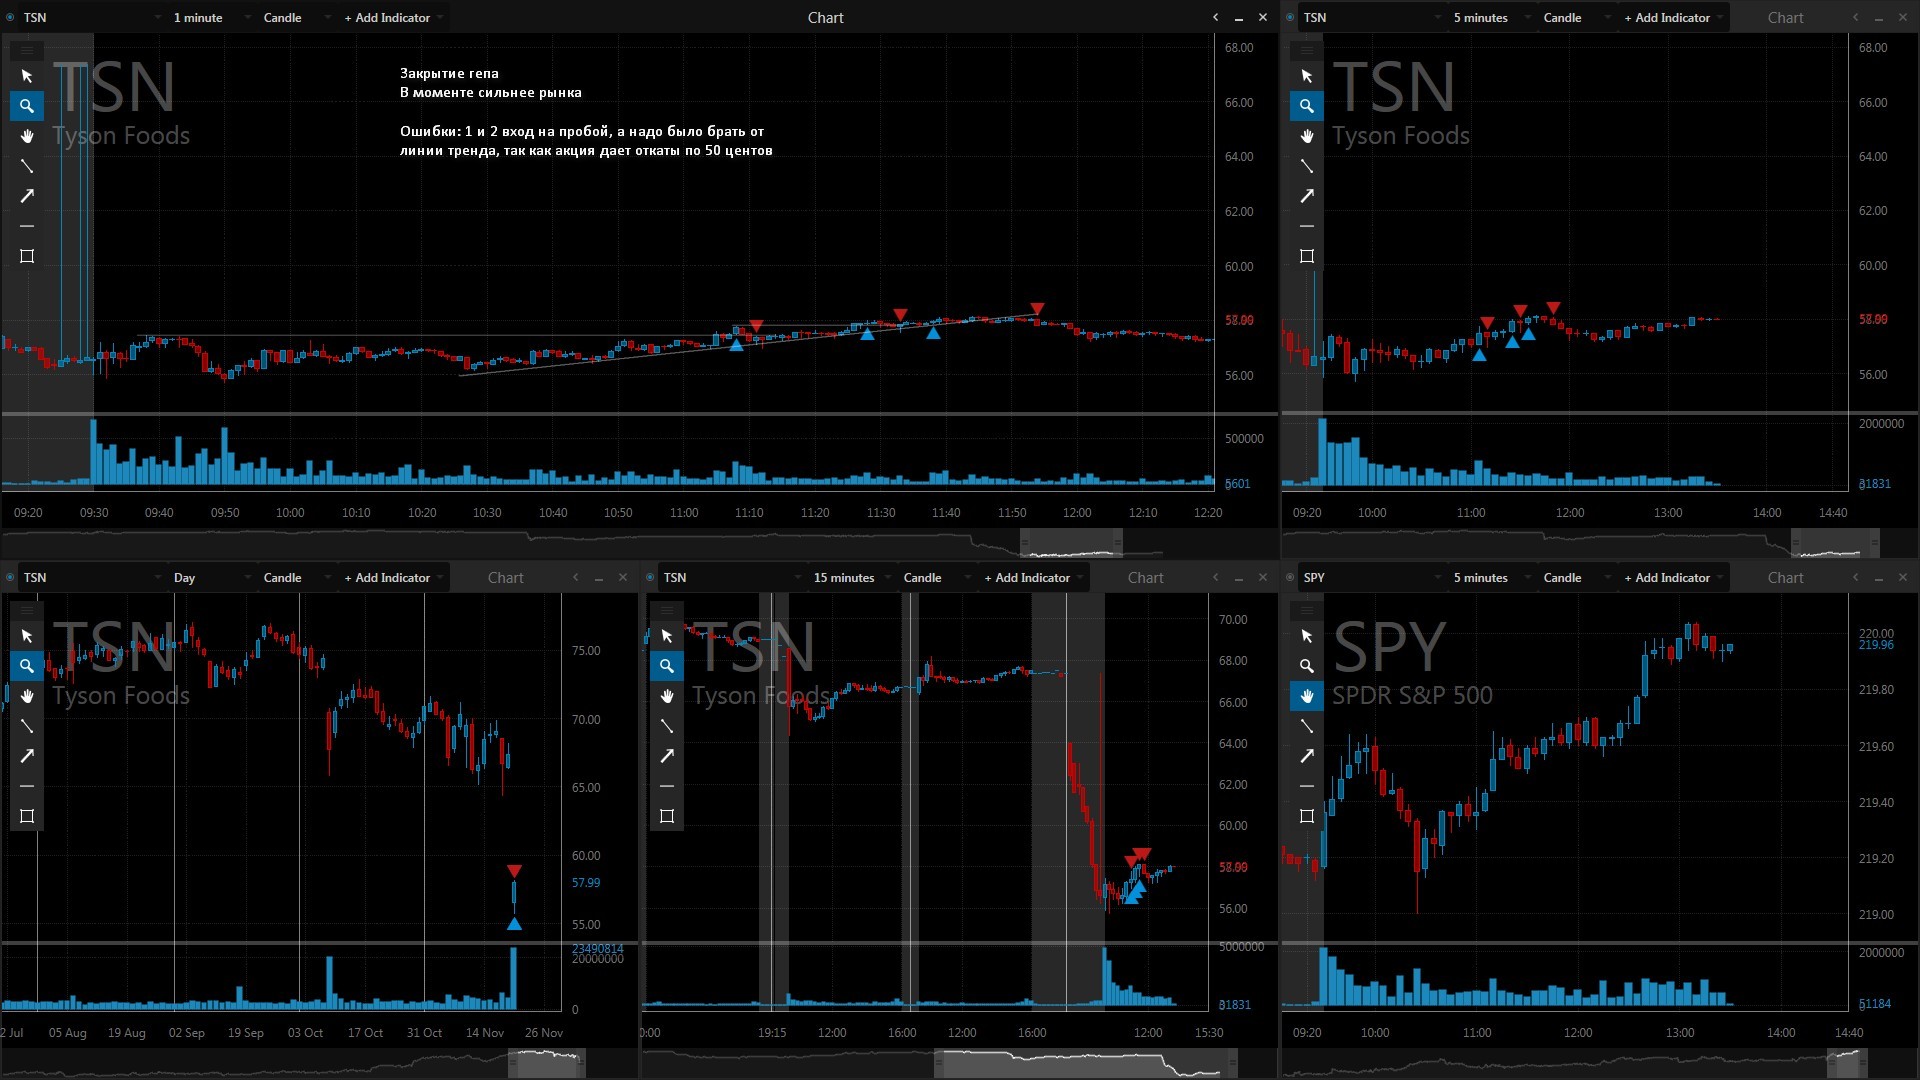The image size is (1920, 1080).
Task: Click the back arrow in SPY chart header
Action: (1856, 578)
